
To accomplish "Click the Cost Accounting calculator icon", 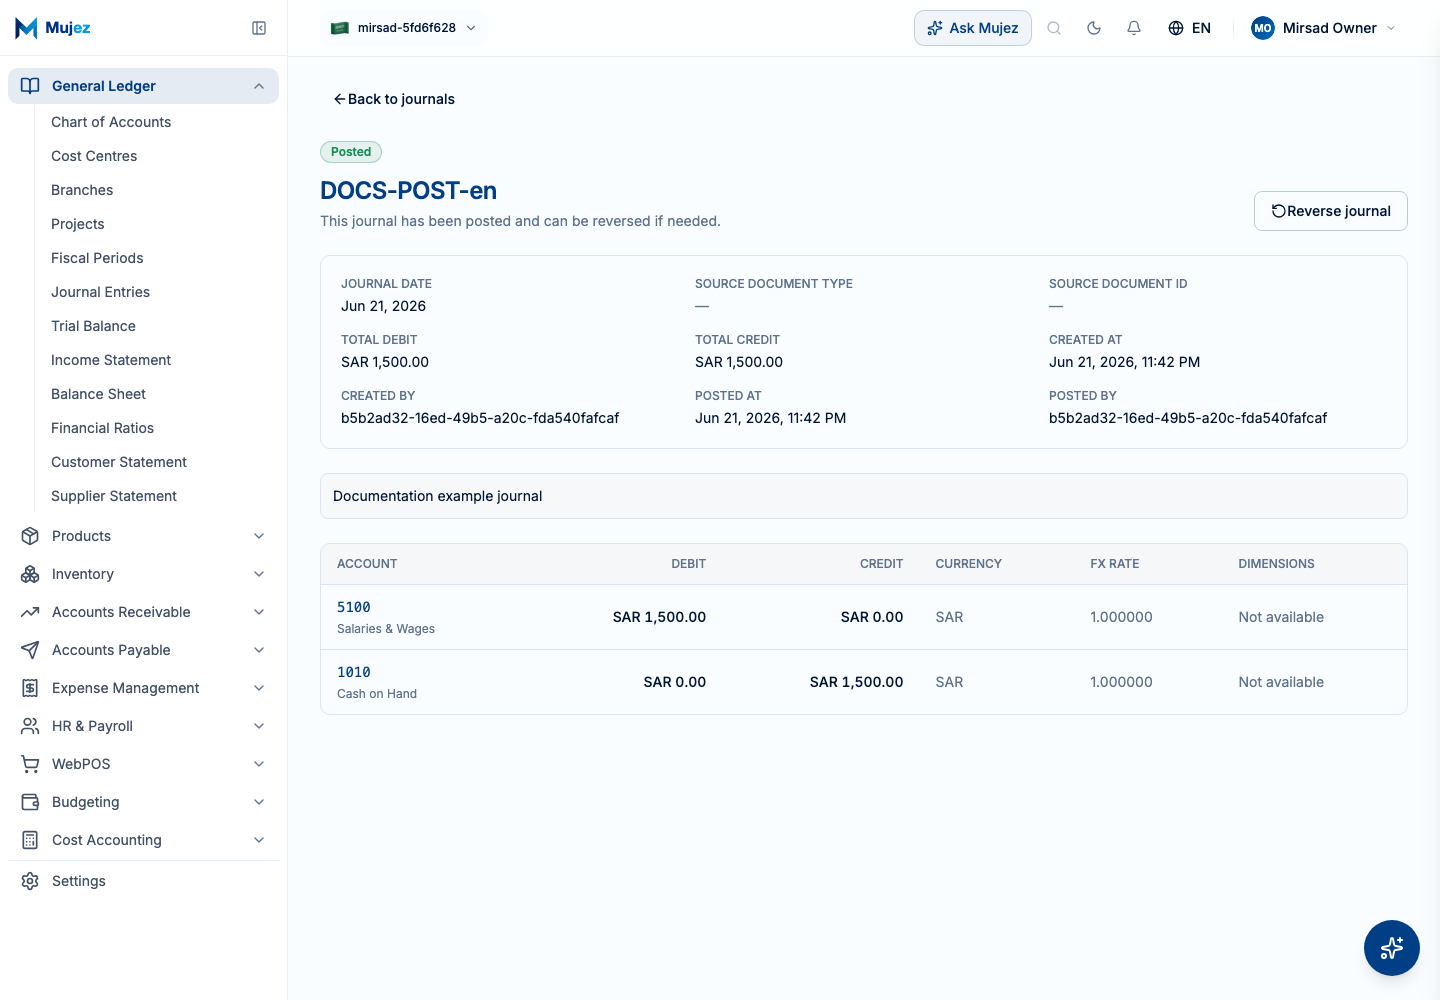I will coord(30,840).
